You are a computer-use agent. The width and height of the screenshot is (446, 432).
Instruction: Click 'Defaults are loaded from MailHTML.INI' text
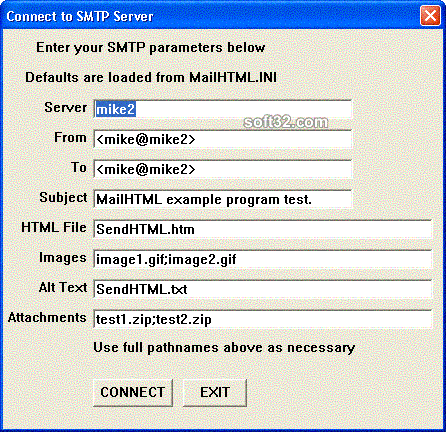point(151,77)
